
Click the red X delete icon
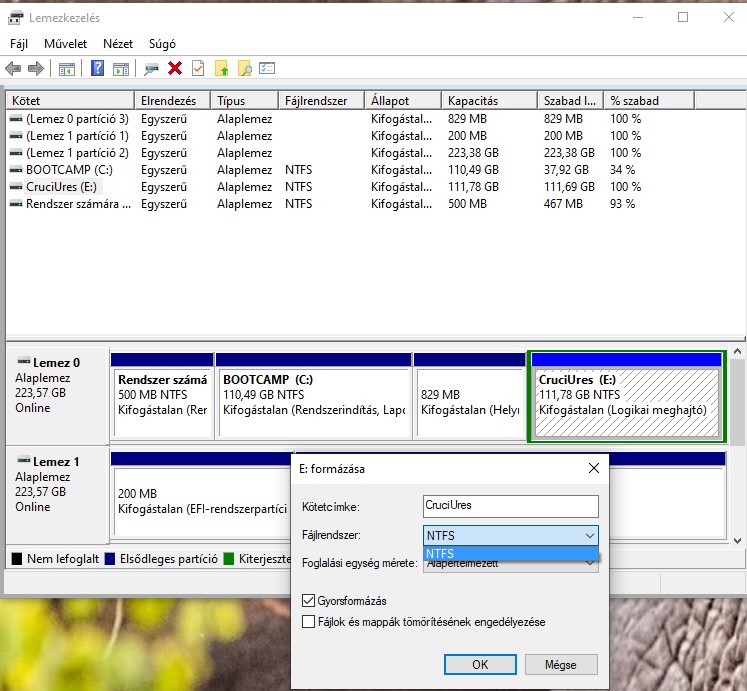tap(175, 69)
